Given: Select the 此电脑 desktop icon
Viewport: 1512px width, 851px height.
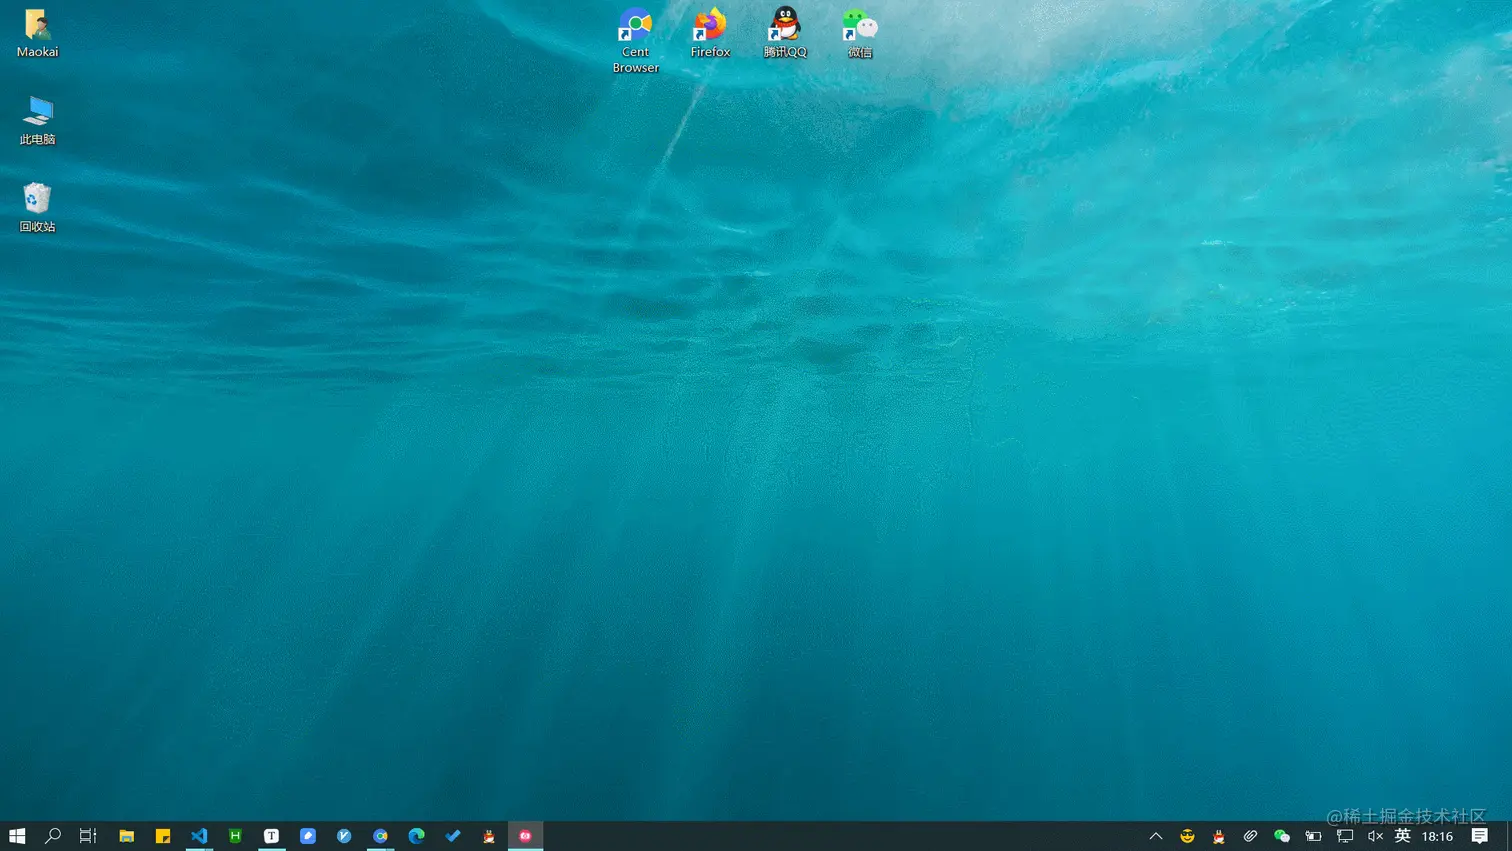Looking at the screenshot, I should click(x=37, y=120).
